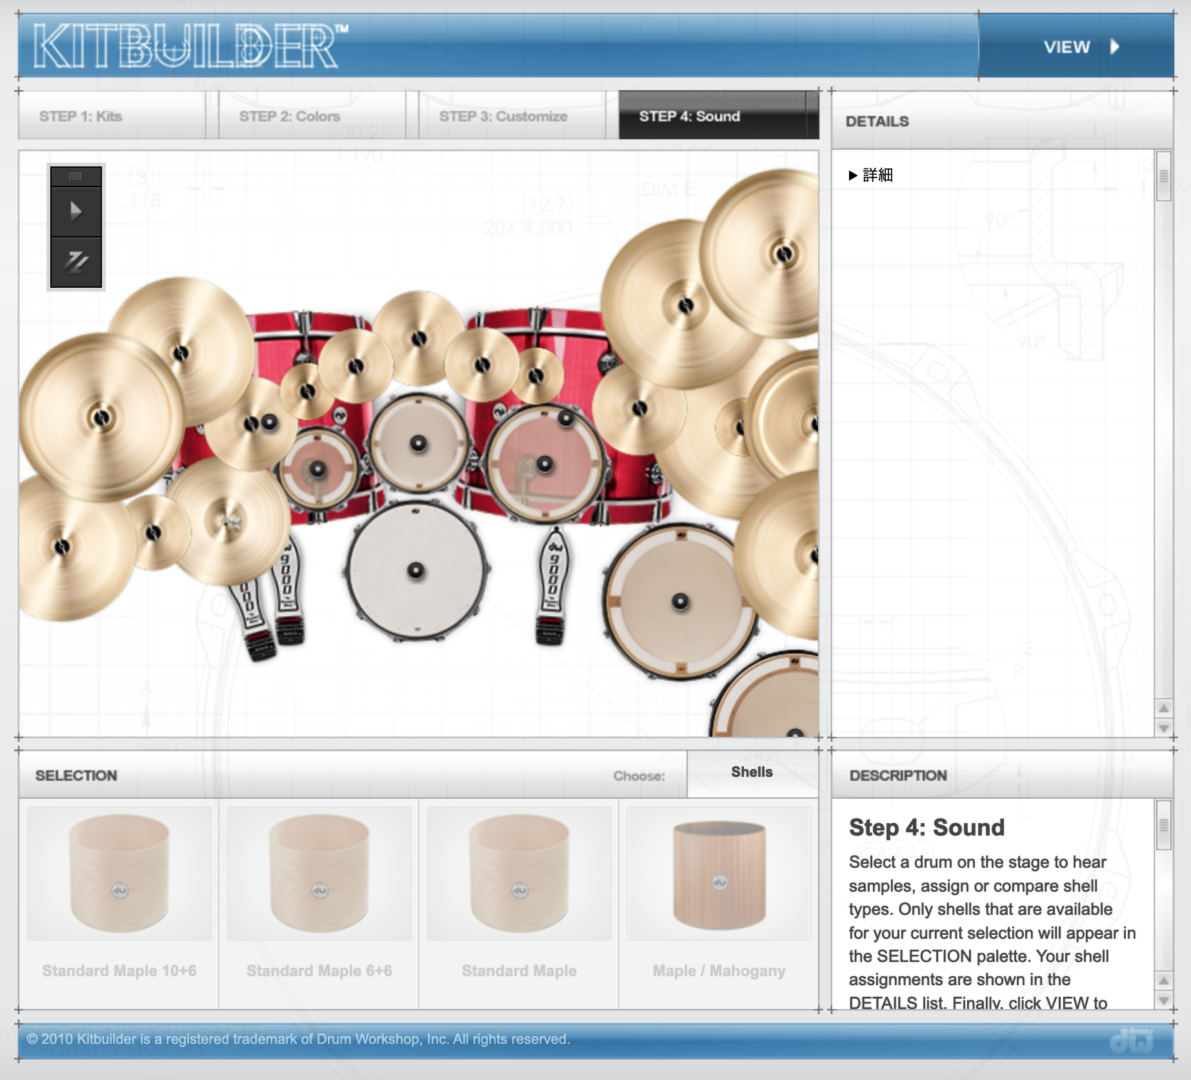Image resolution: width=1191 pixels, height=1080 pixels.
Task: Click the Kitbuilder logo
Action: (x=191, y=46)
